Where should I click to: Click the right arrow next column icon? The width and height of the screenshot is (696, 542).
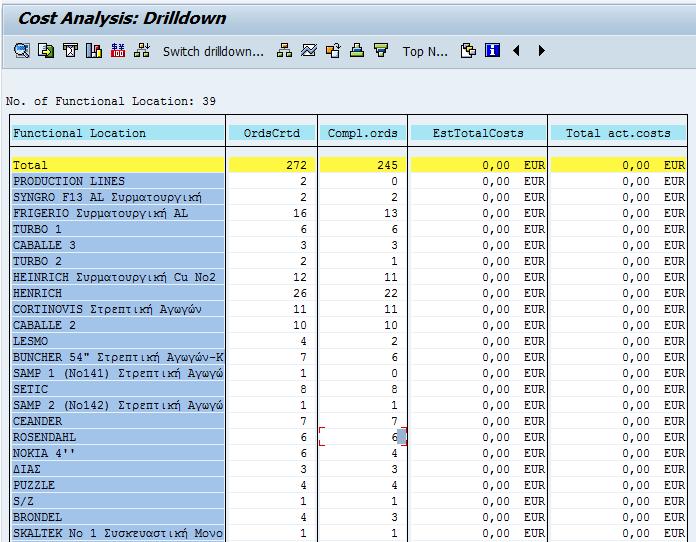(541, 51)
